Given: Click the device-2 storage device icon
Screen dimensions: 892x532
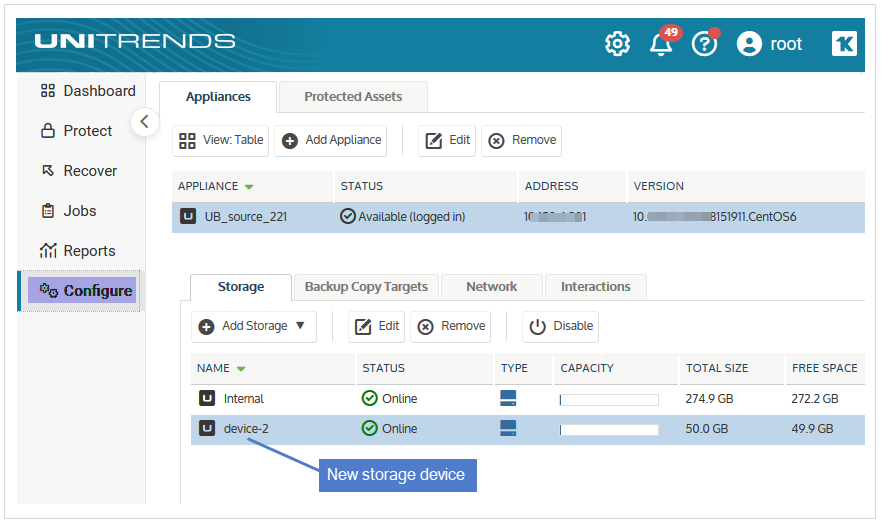Looking at the screenshot, I should (x=207, y=428).
